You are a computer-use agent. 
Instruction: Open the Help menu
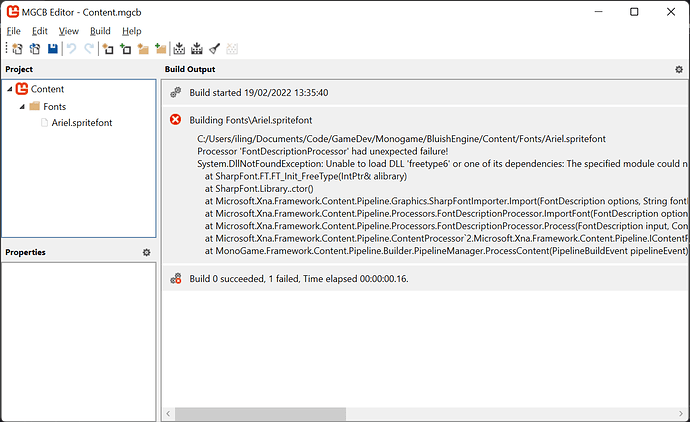(132, 31)
